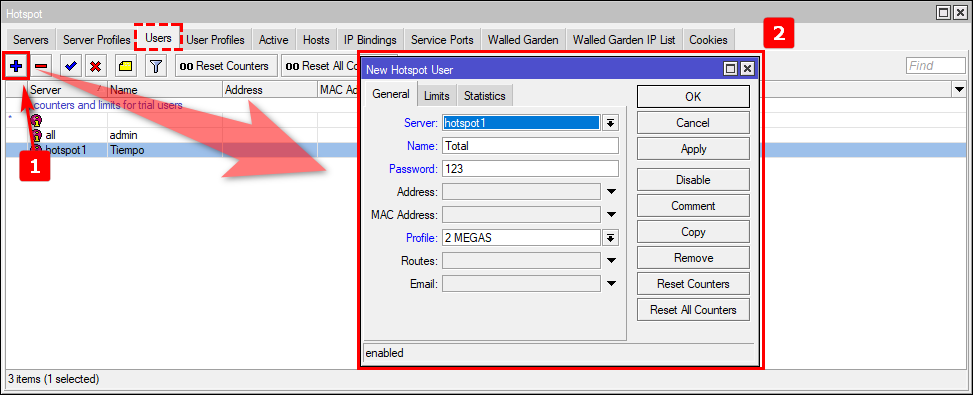Click the empty MAC Address input field
This screenshot has height=395, width=973.
click(x=521, y=215)
